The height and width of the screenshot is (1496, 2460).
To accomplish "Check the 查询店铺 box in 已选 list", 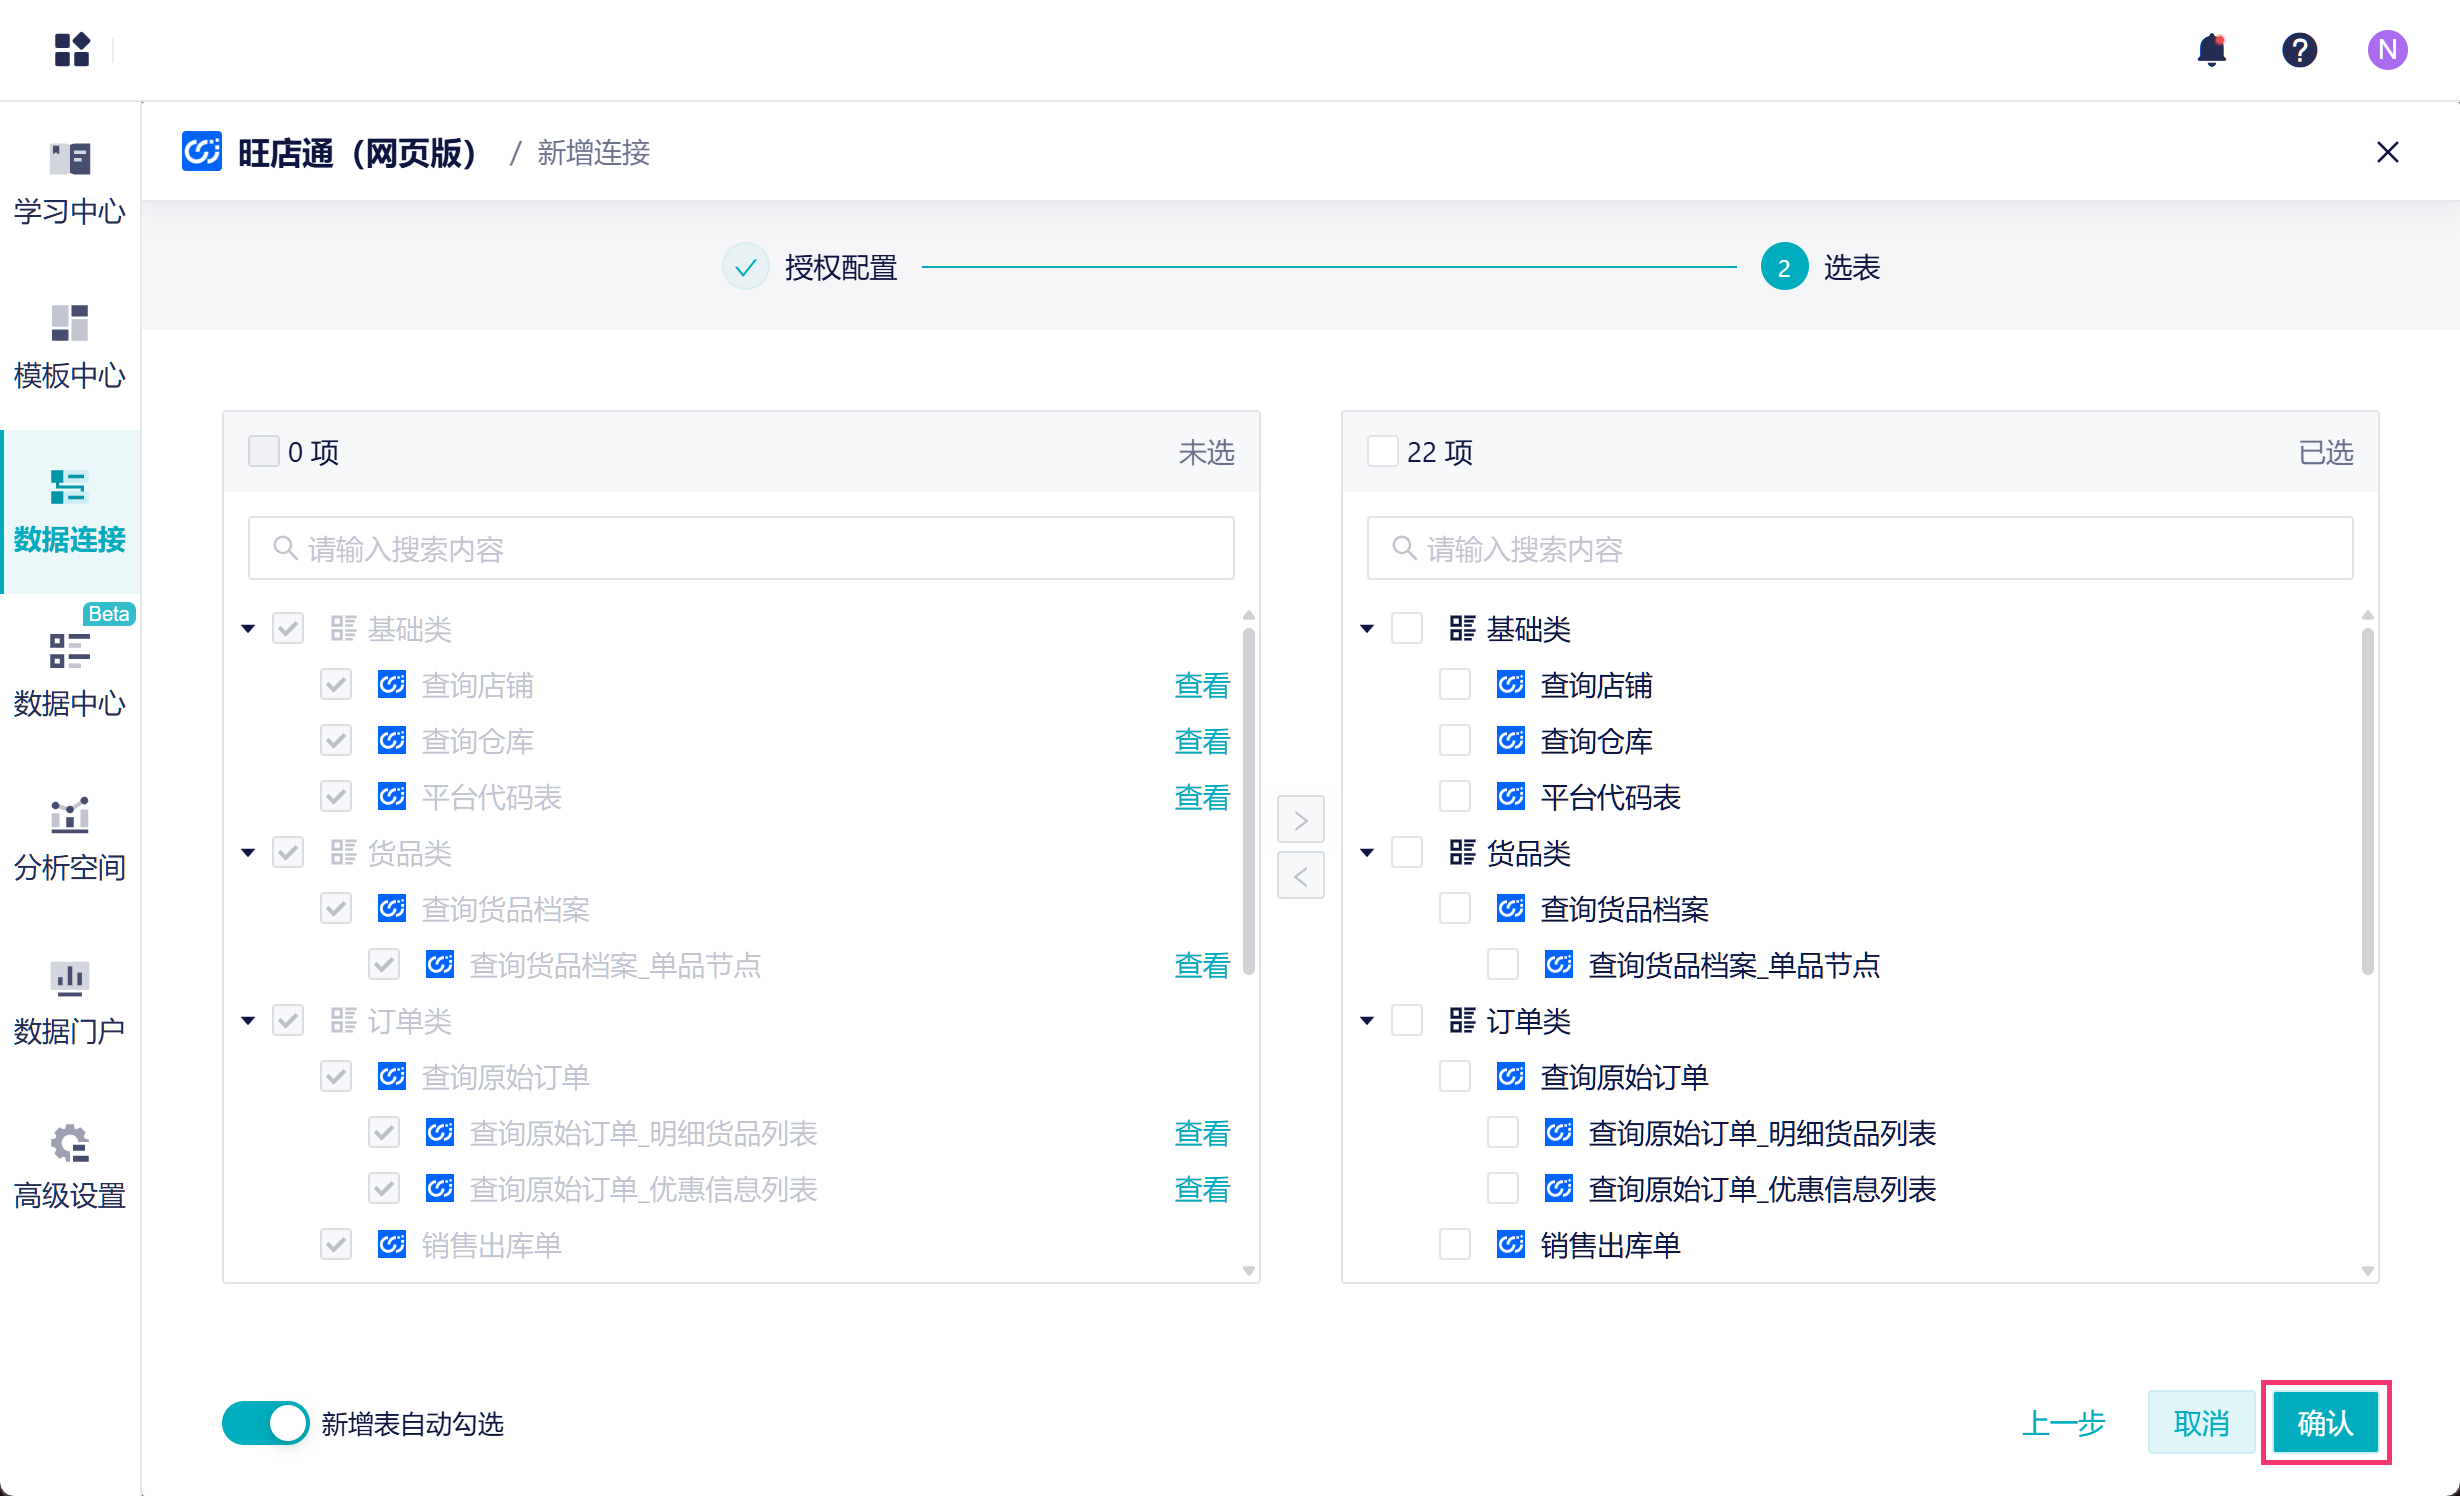I will pos(1454,685).
